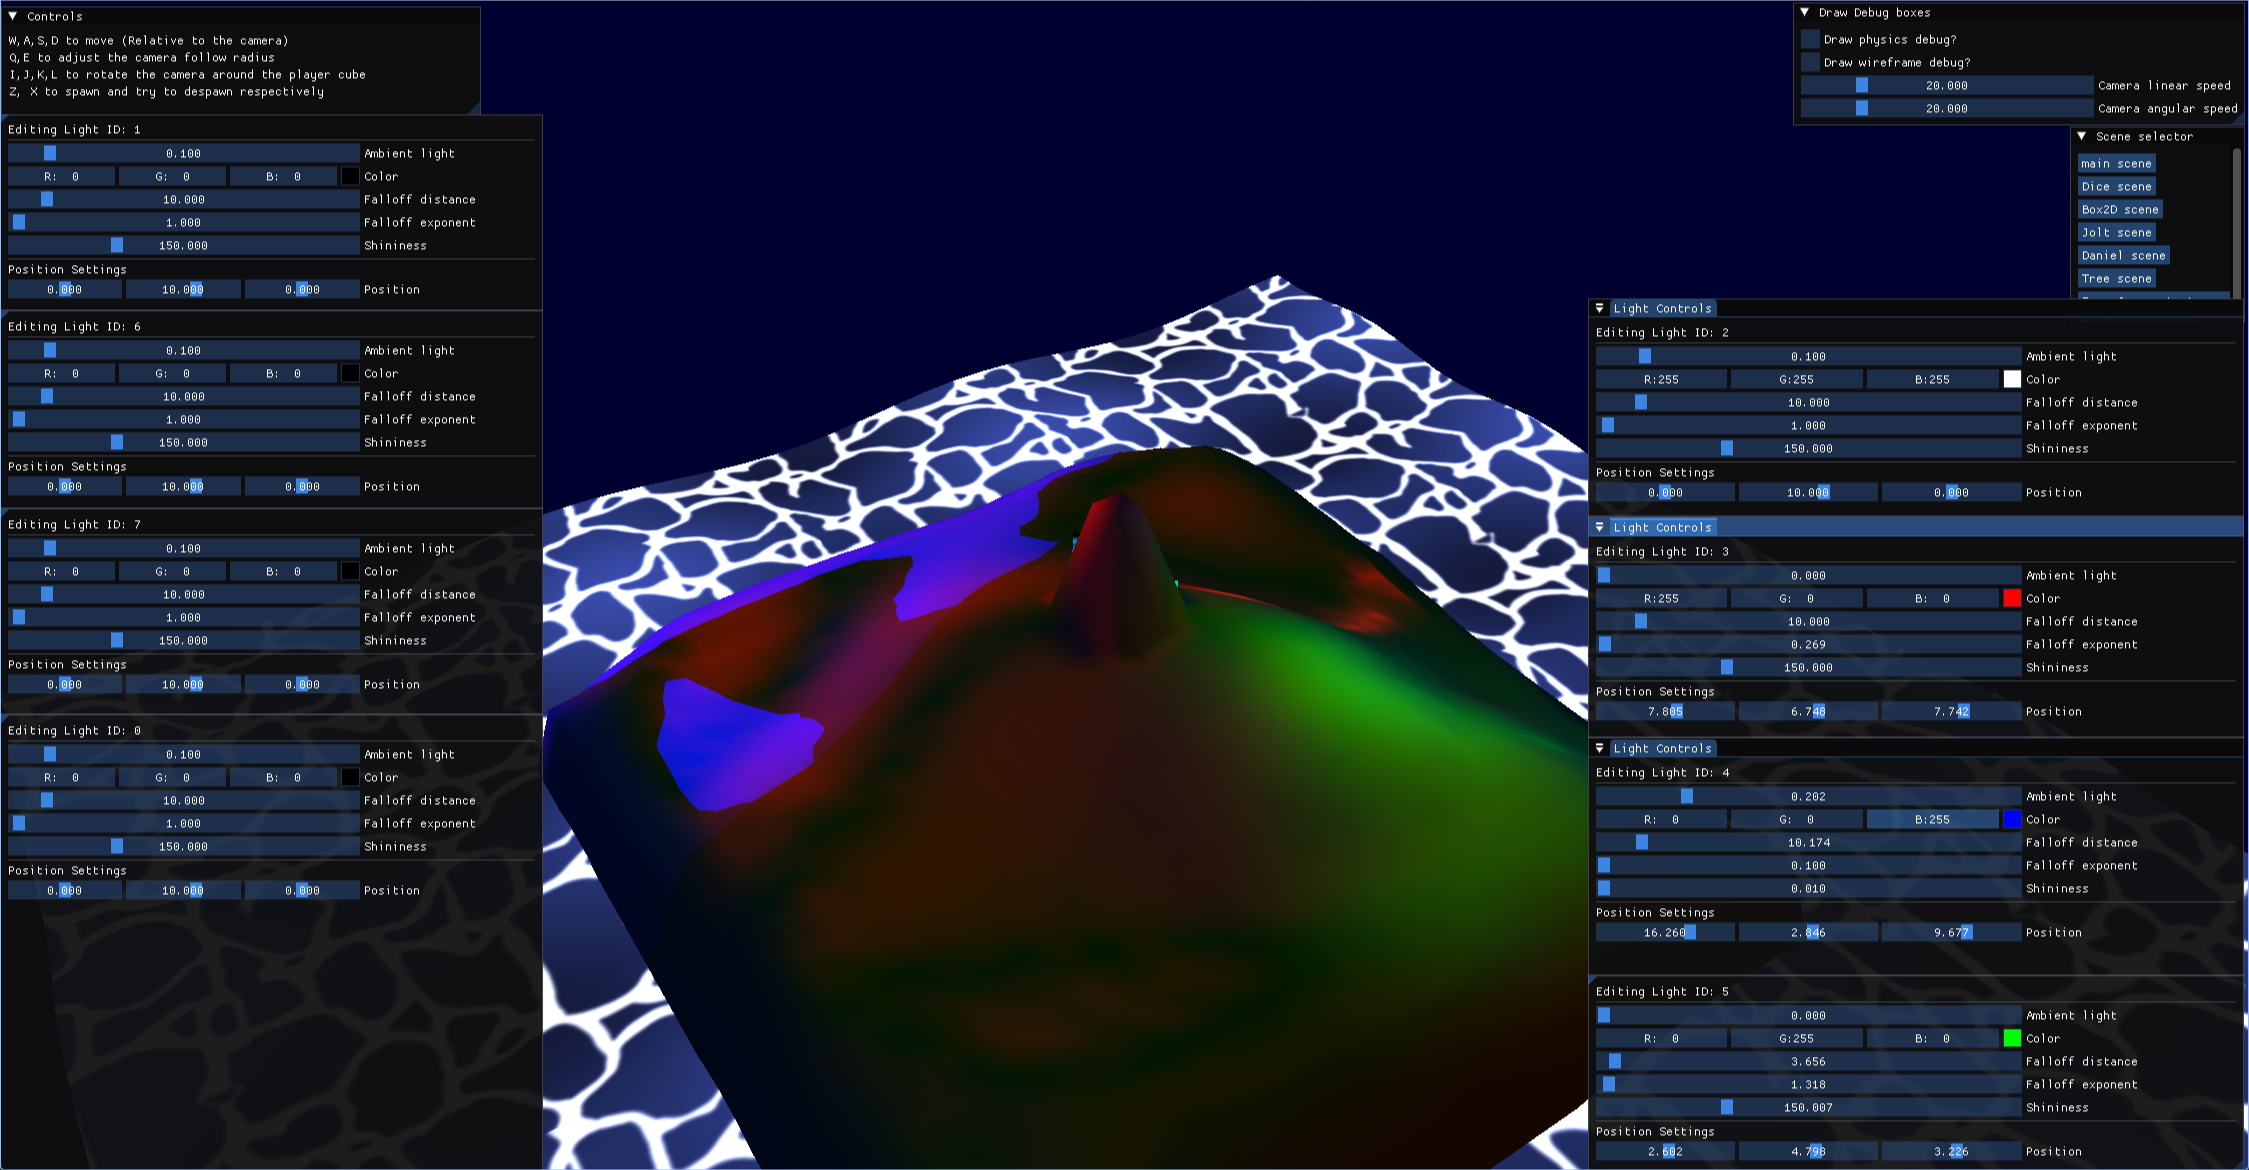Open red color swatch of Light 3
Screen dimensions: 2249x1170
coord(2012,598)
